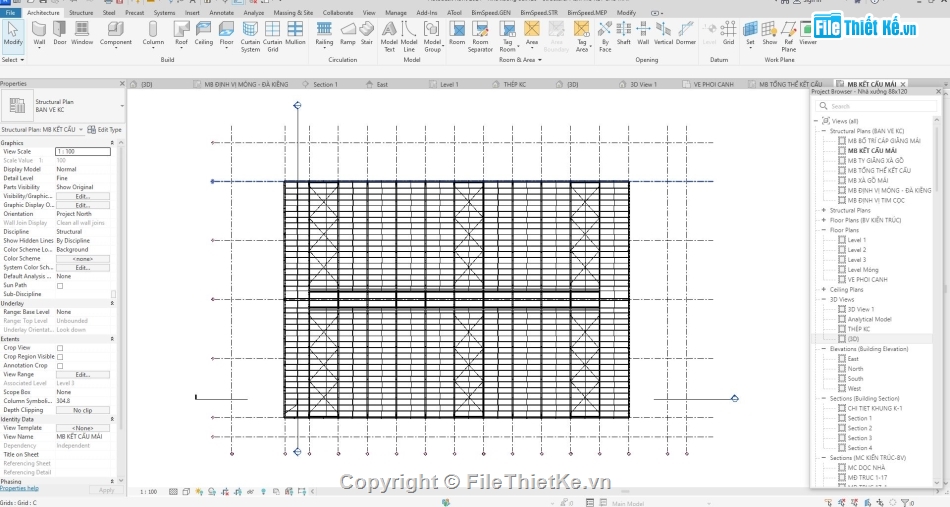Select the Room tool

[x=457, y=33]
